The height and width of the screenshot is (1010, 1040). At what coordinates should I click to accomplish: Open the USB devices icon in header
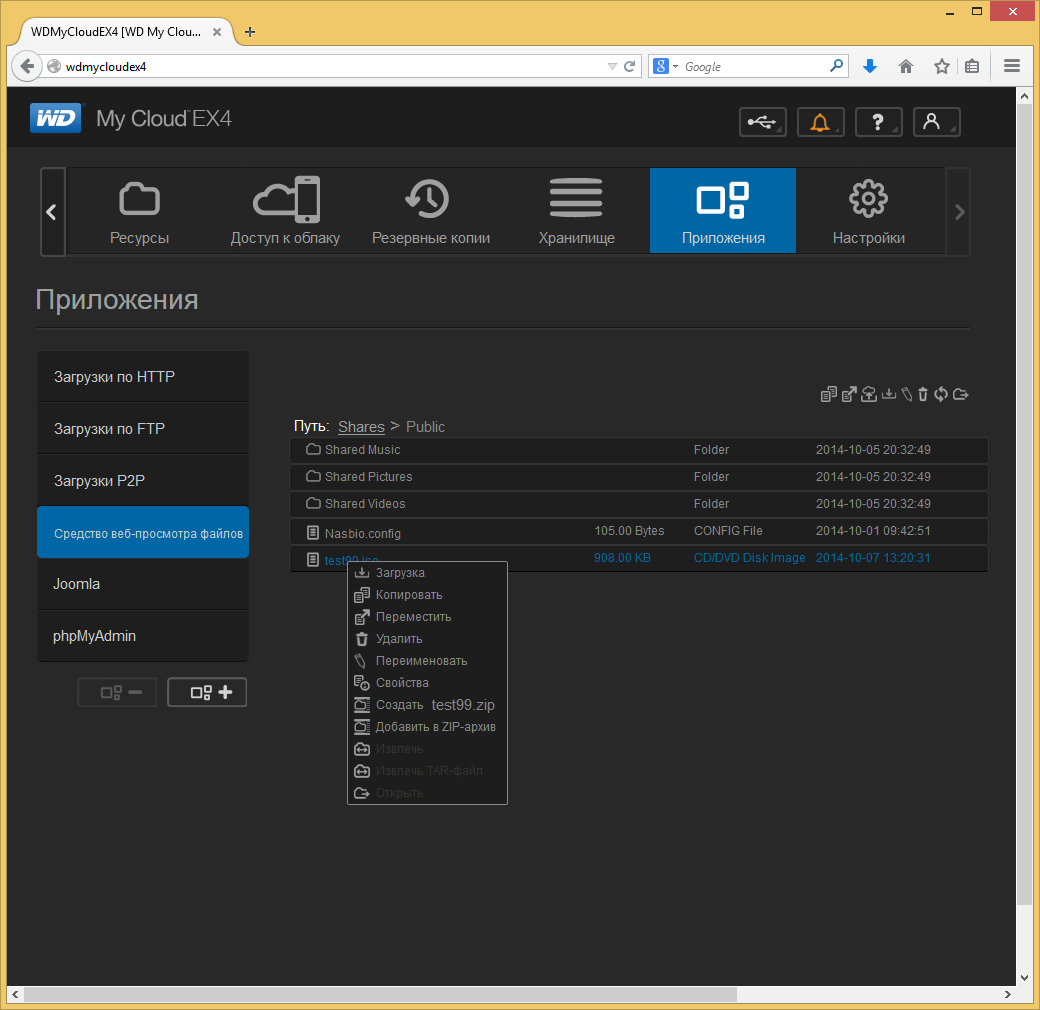point(763,122)
